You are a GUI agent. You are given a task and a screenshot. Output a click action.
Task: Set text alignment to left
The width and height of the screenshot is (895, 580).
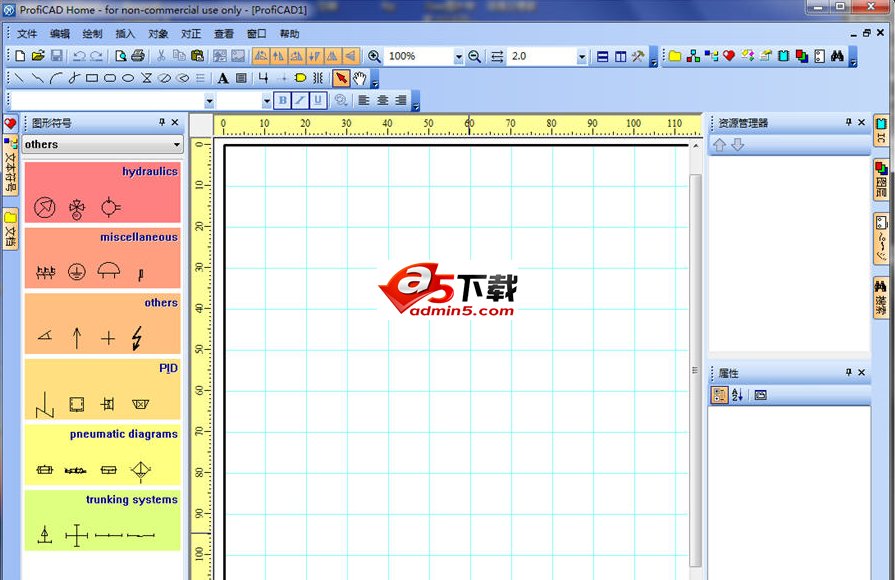(x=364, y=100)
